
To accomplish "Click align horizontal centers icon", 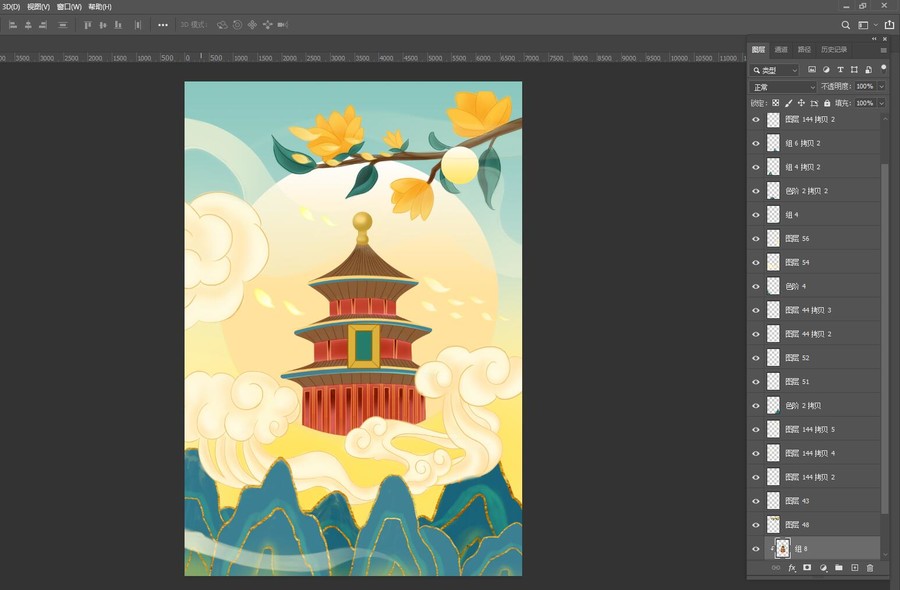I will (x=28, y=25).
